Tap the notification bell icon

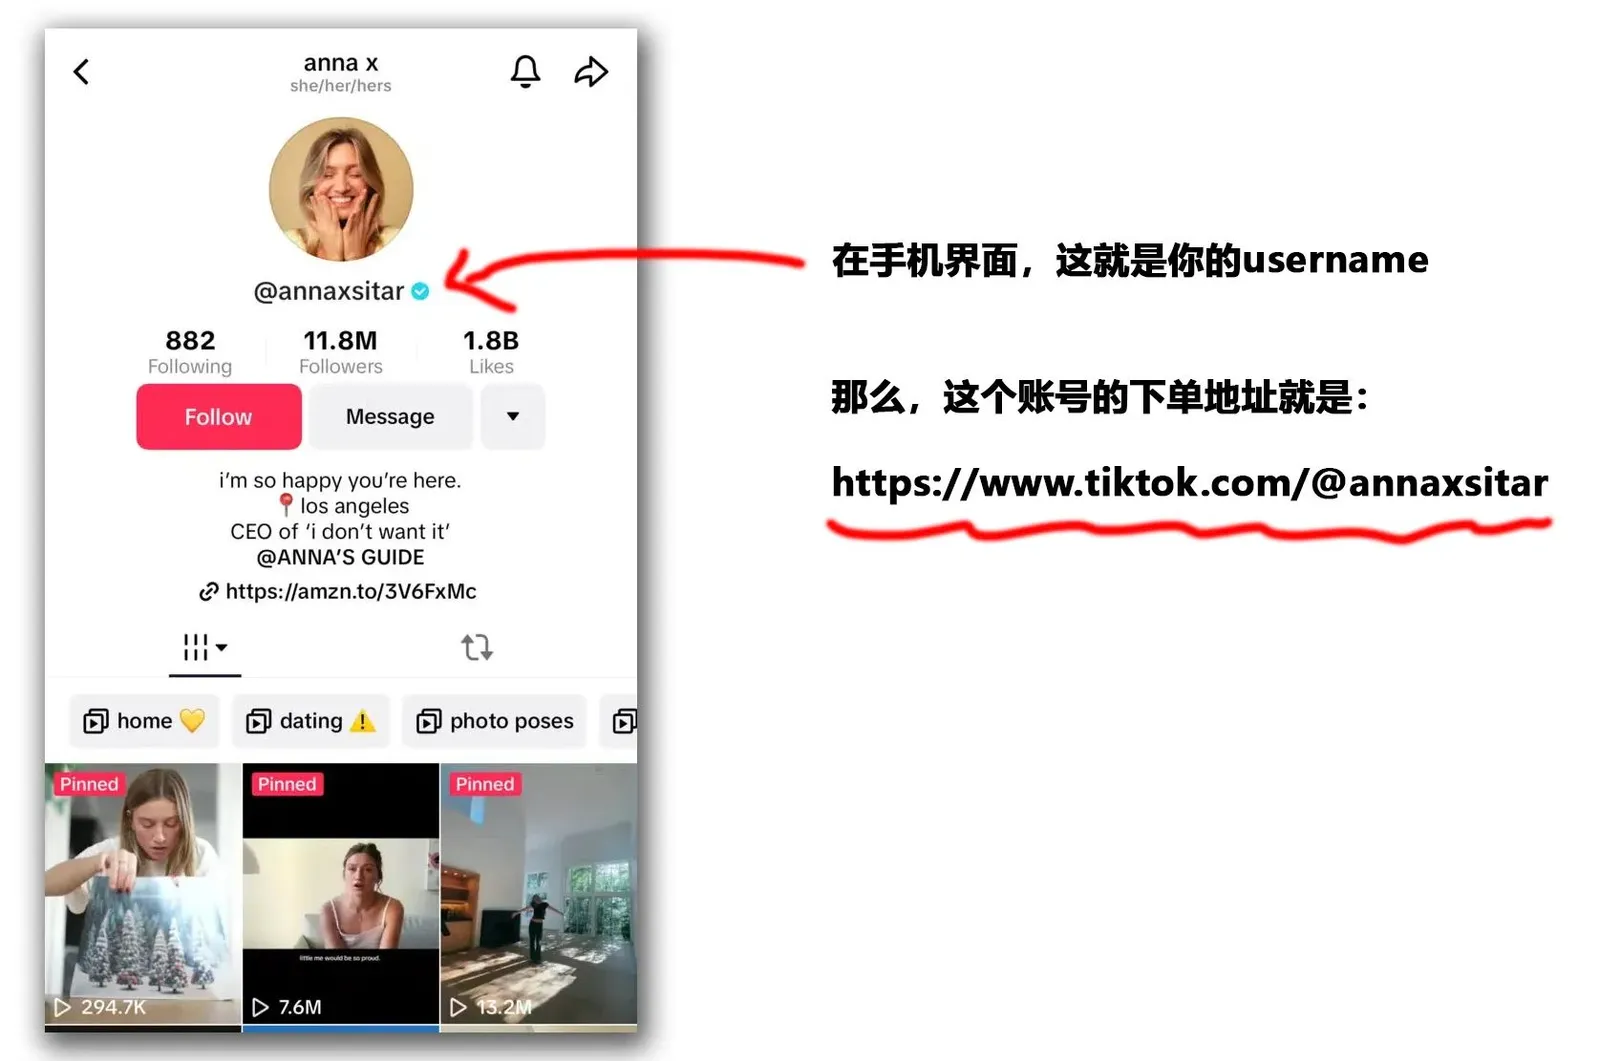526,72
